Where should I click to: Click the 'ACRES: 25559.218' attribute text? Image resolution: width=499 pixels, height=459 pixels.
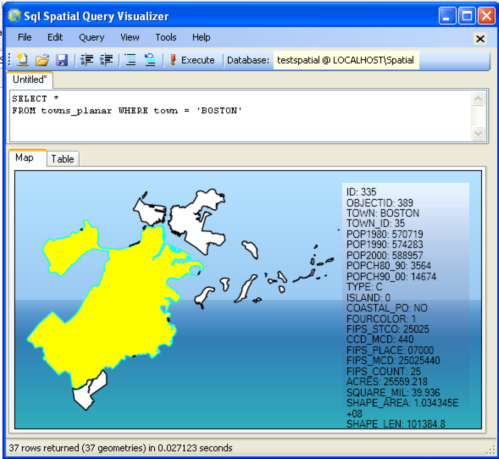[387, 382]
